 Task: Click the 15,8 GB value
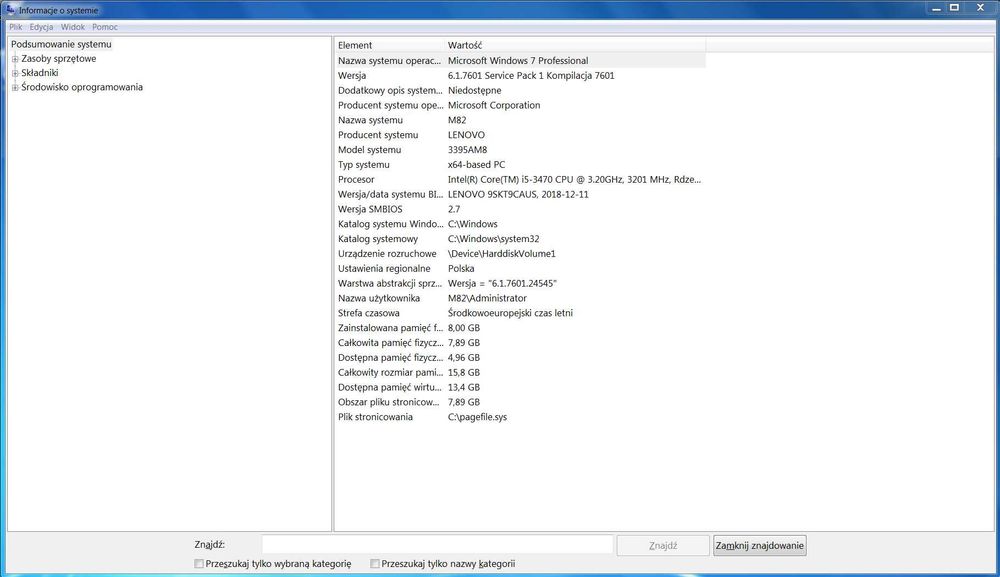point(464,372)
